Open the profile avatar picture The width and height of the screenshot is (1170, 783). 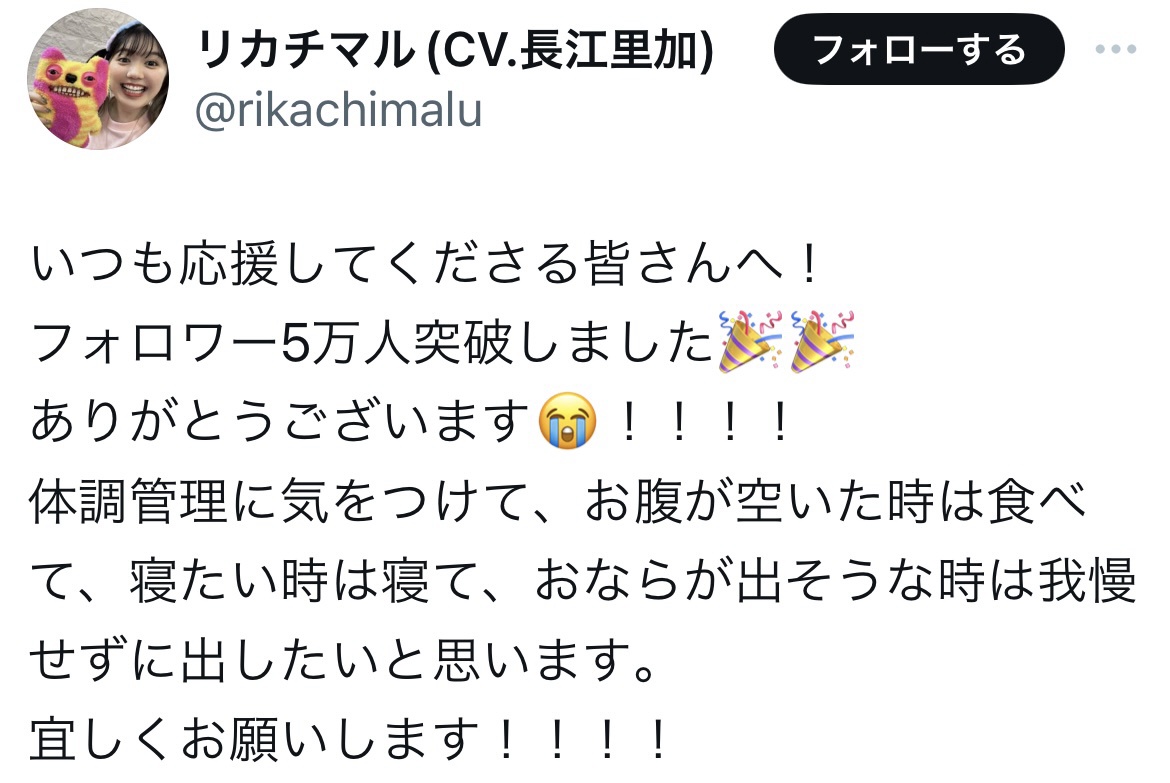pyautogui.click(x=98, y=79)
